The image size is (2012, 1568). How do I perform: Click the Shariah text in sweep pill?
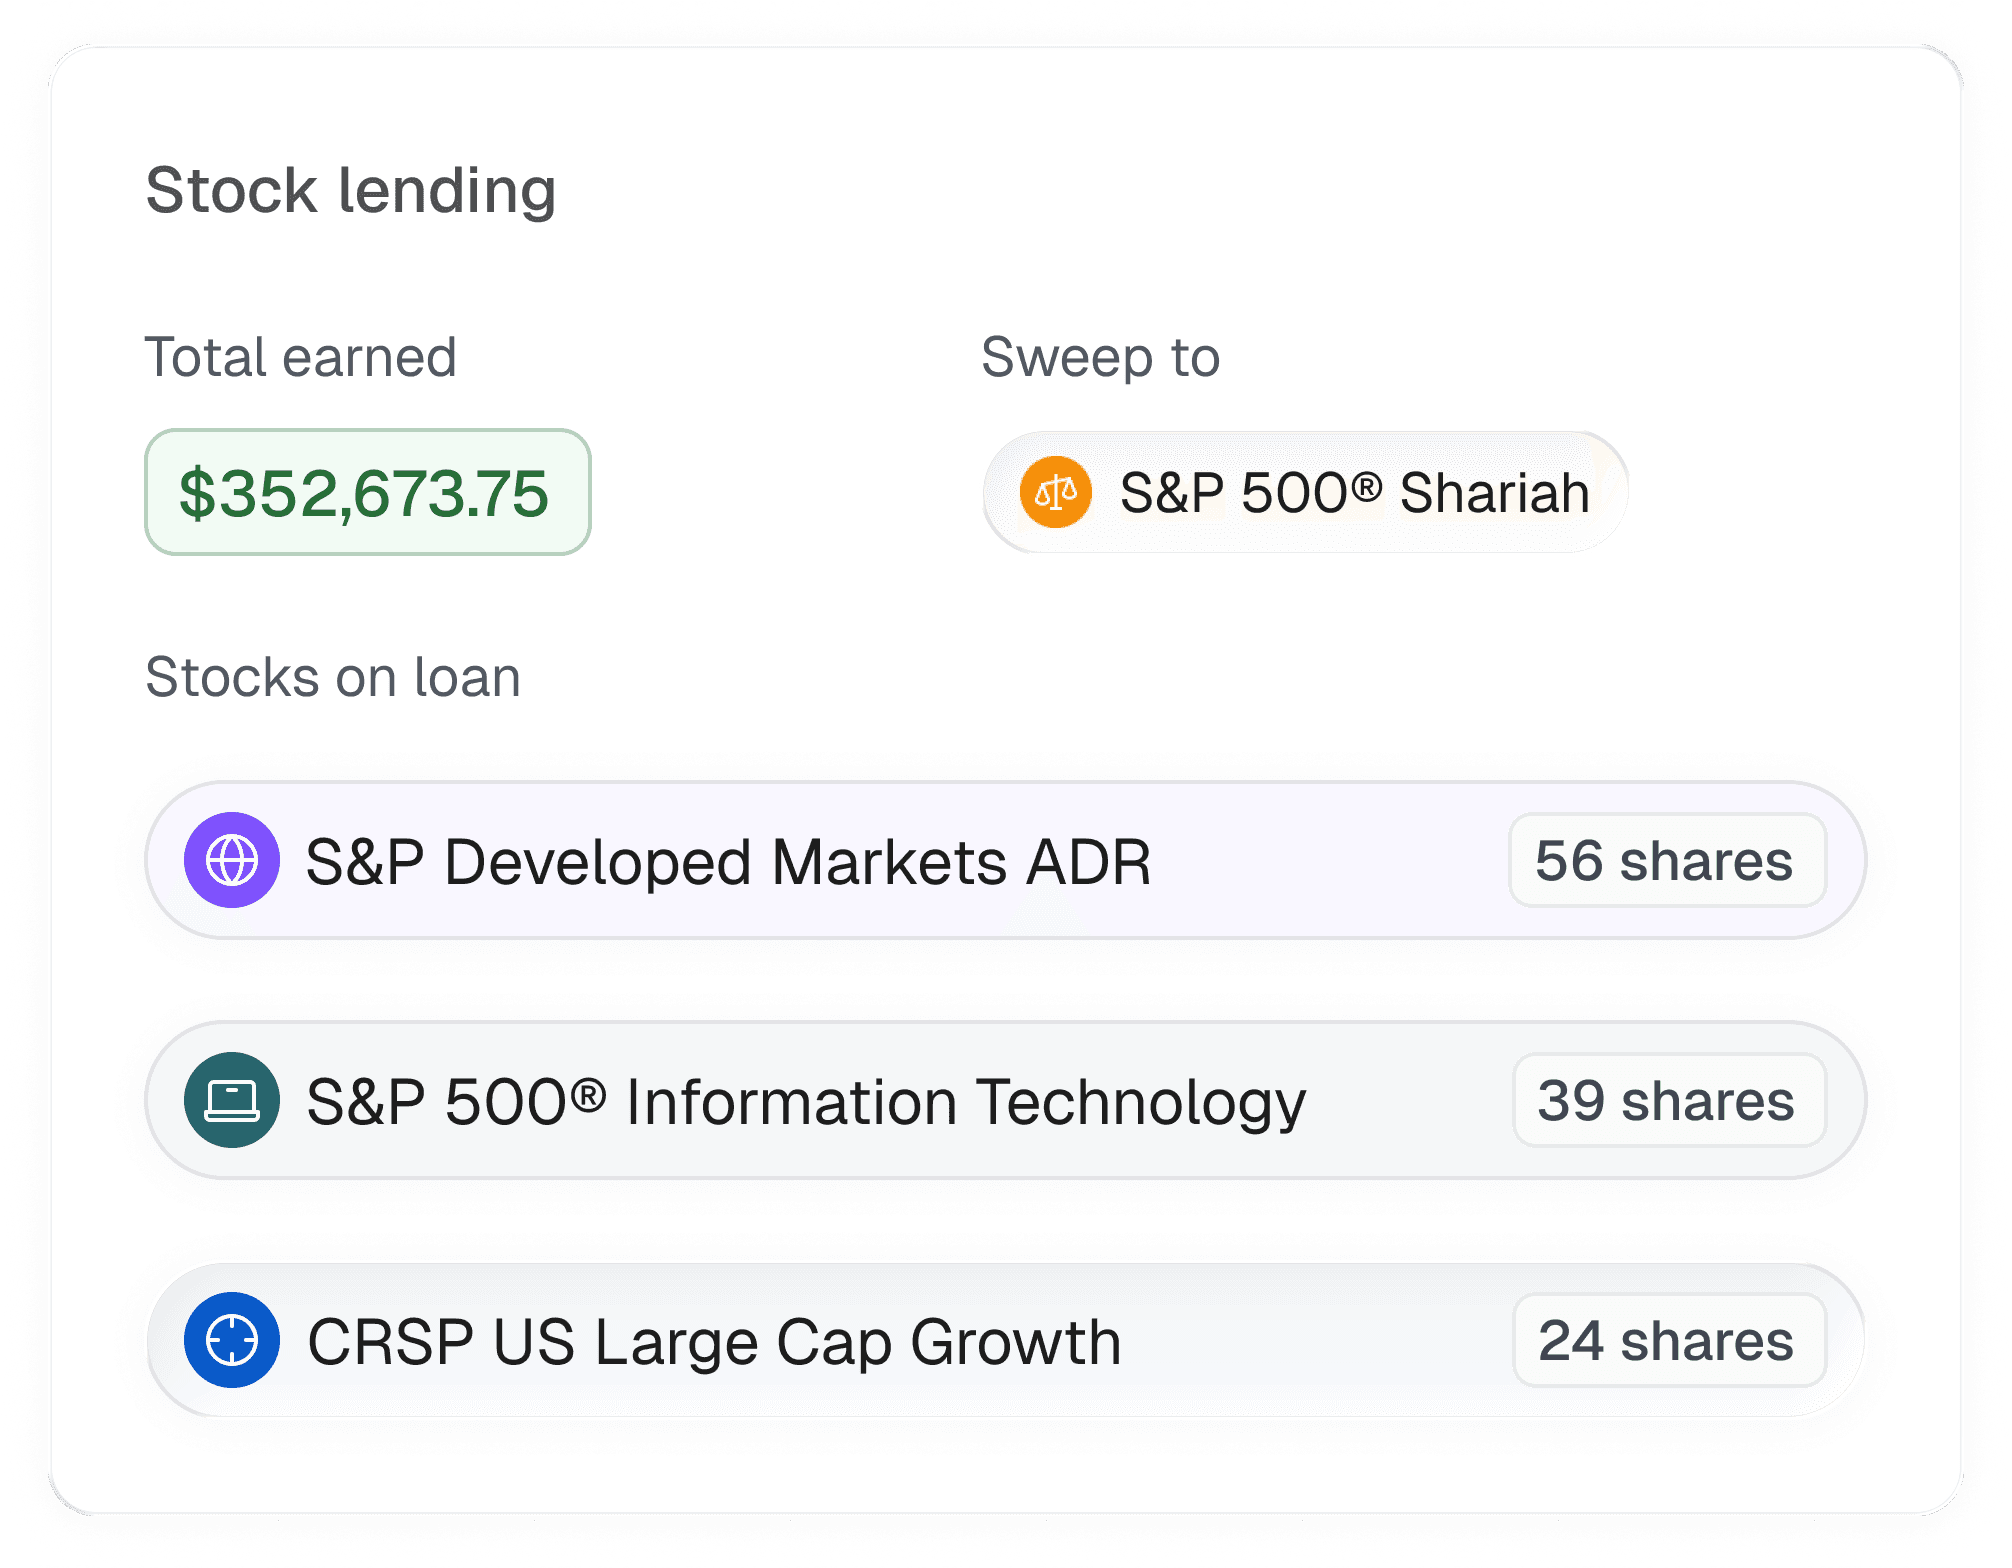click(1494, 493)
